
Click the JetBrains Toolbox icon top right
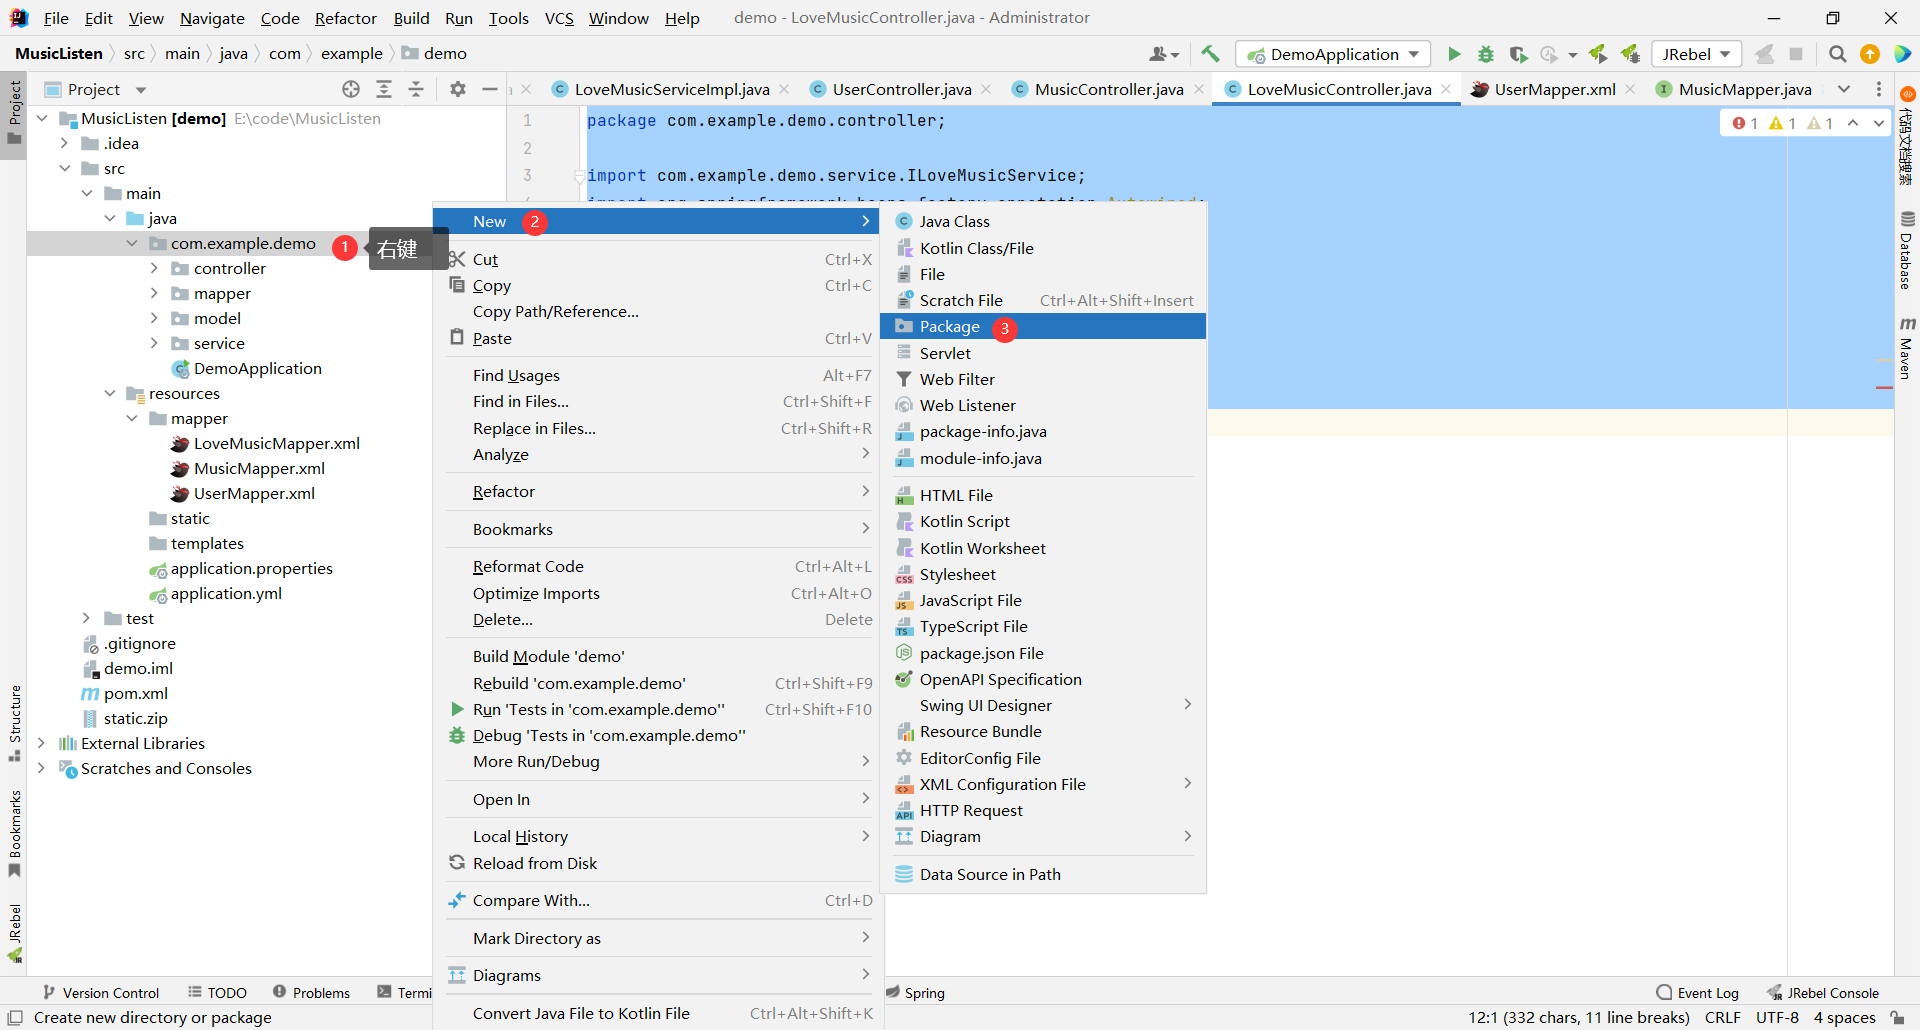click(x=1902, y=54)
